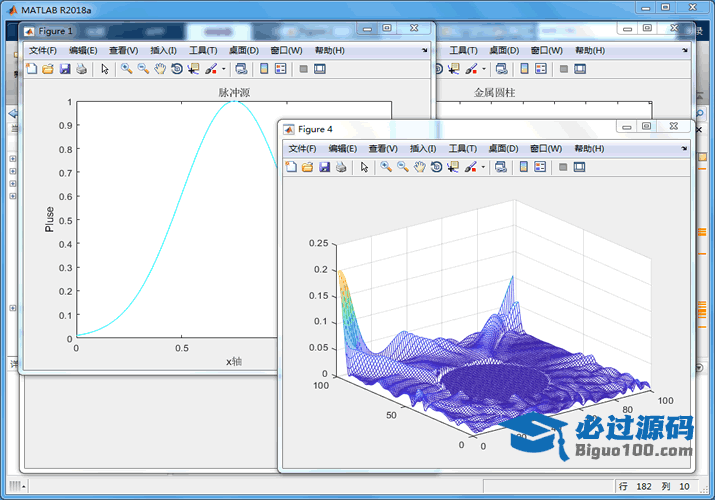Viewport: 715px width, 500px height.
Task: Insert legend in Figure 1
Action: [x=281, y=69]
